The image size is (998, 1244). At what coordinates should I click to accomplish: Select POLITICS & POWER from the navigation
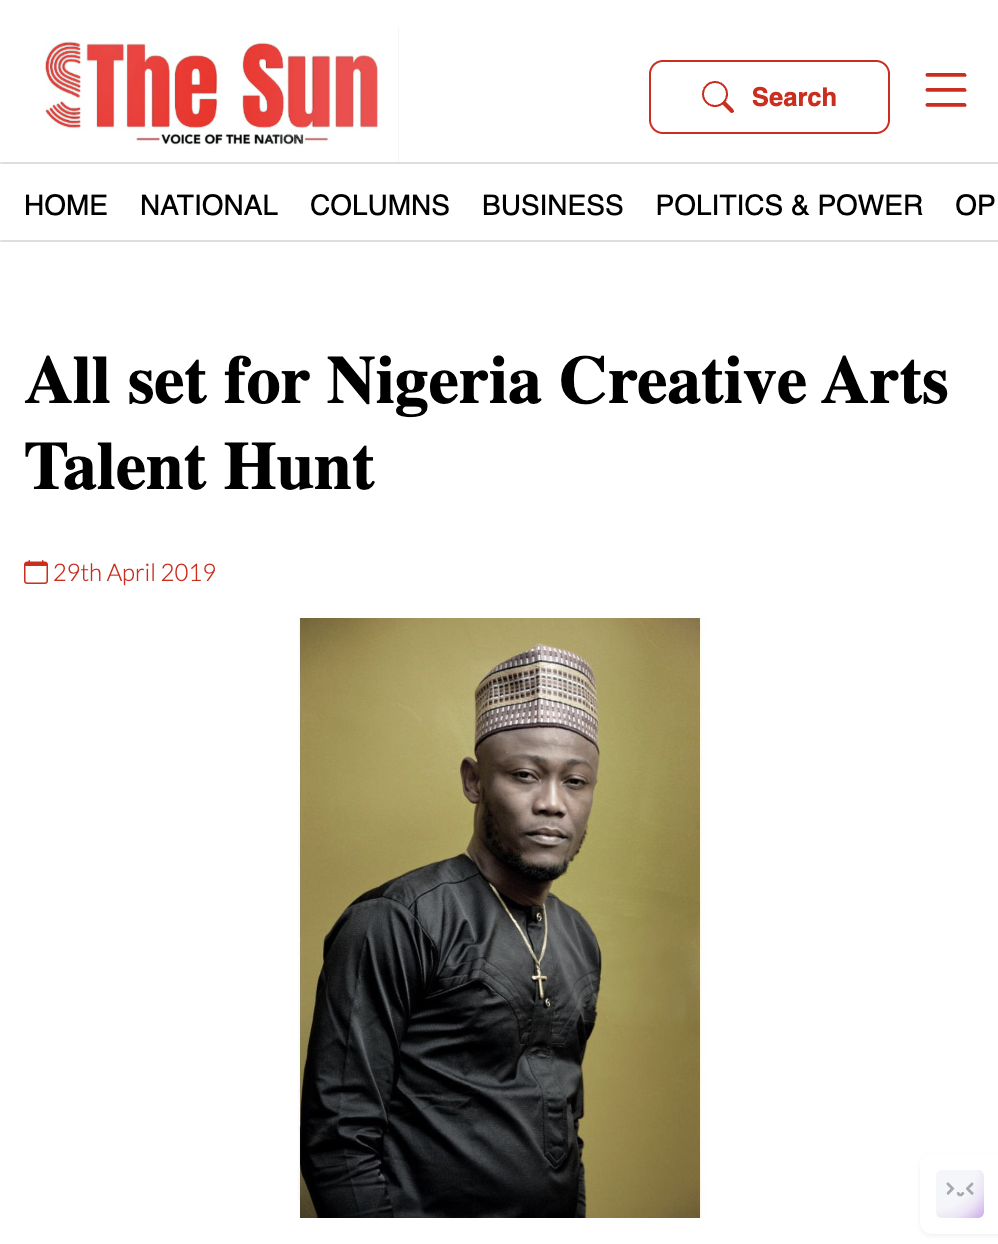tap(789, 205)
